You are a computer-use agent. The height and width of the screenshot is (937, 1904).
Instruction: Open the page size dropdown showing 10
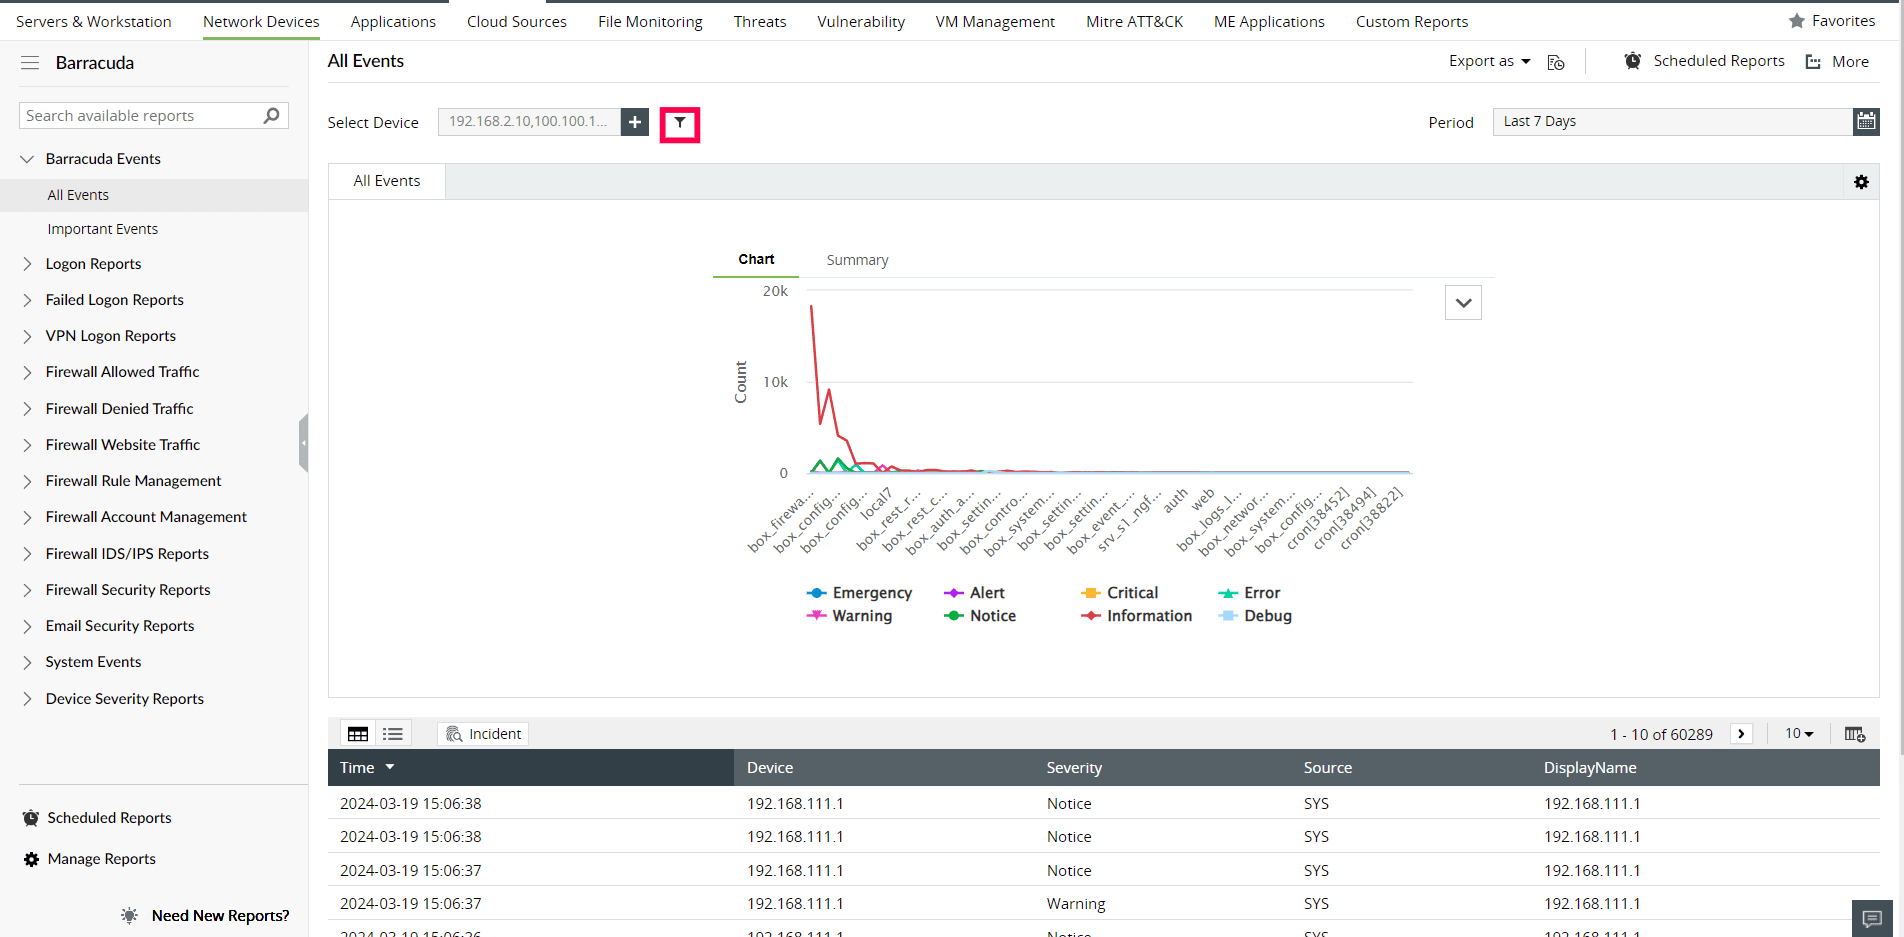click(1798, 733)
